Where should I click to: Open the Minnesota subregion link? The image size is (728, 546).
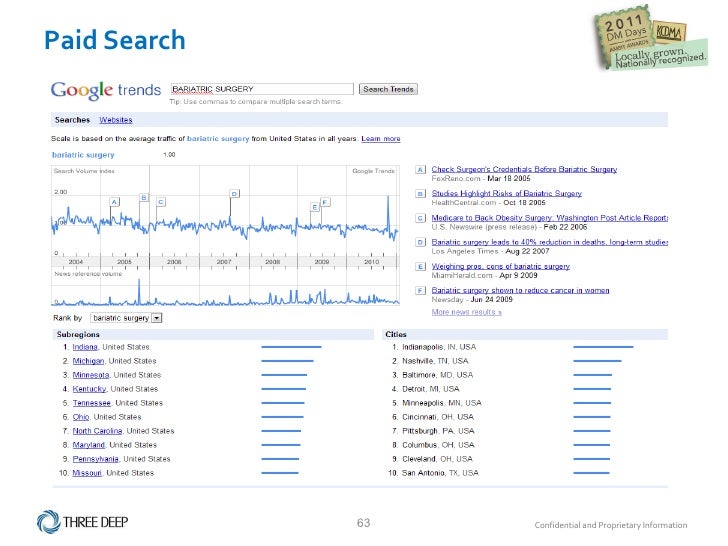91,375
